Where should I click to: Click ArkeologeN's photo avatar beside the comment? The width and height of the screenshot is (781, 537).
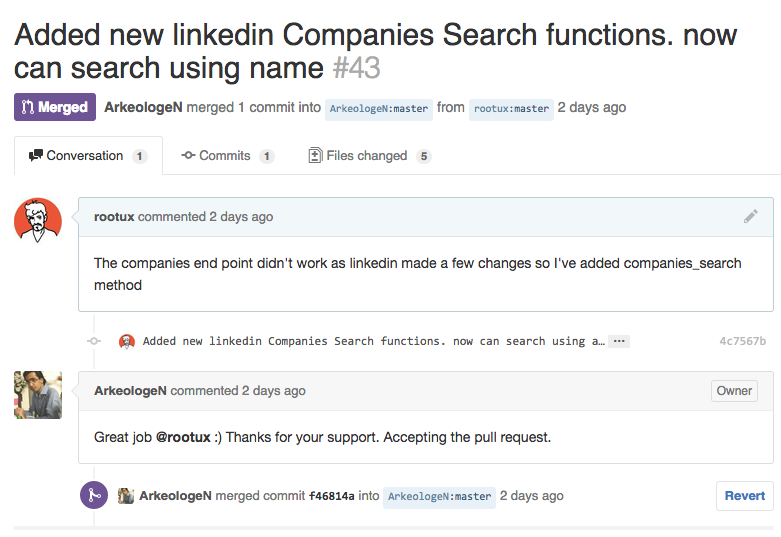38,395
